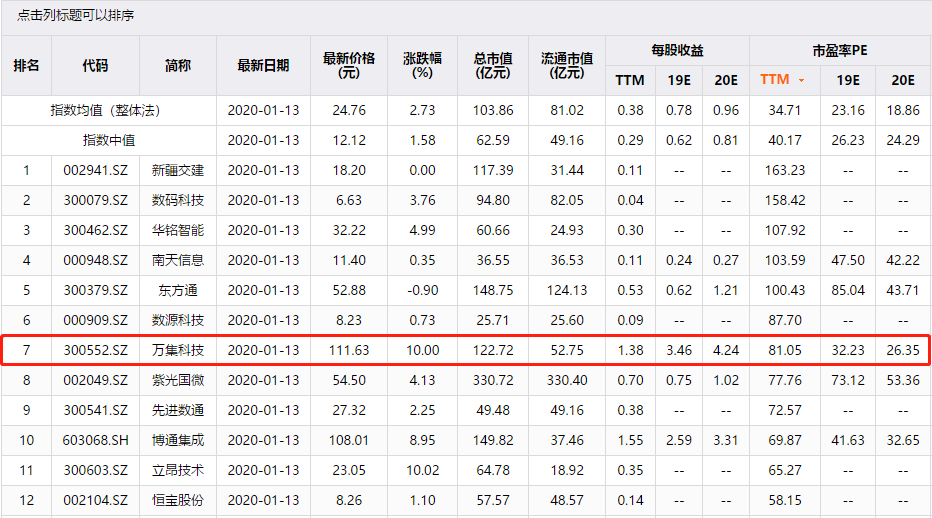Screen dimensions: 932x518
Task: Open stock 先进数通
Action: click(178, 410)
